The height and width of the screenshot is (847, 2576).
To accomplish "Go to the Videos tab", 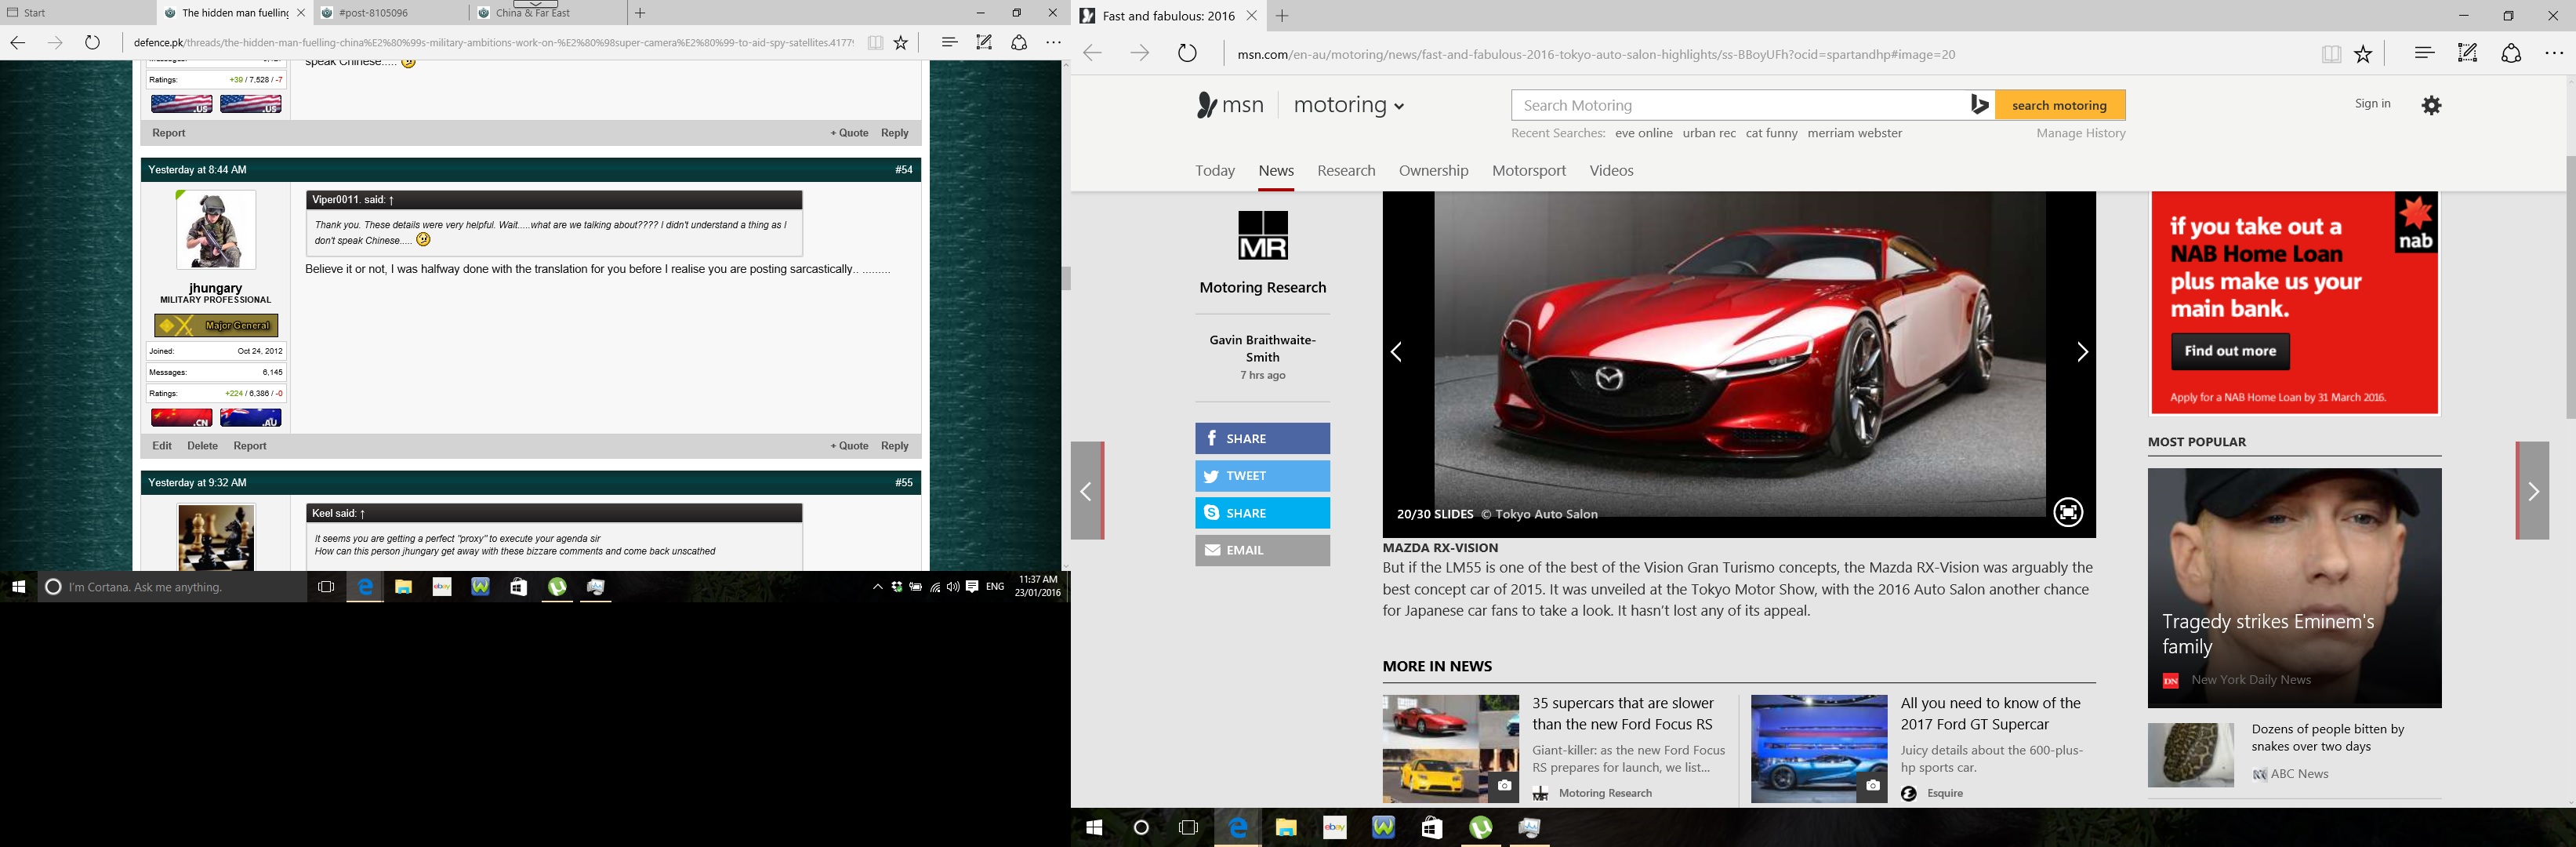I will [x=1611, y=171].
